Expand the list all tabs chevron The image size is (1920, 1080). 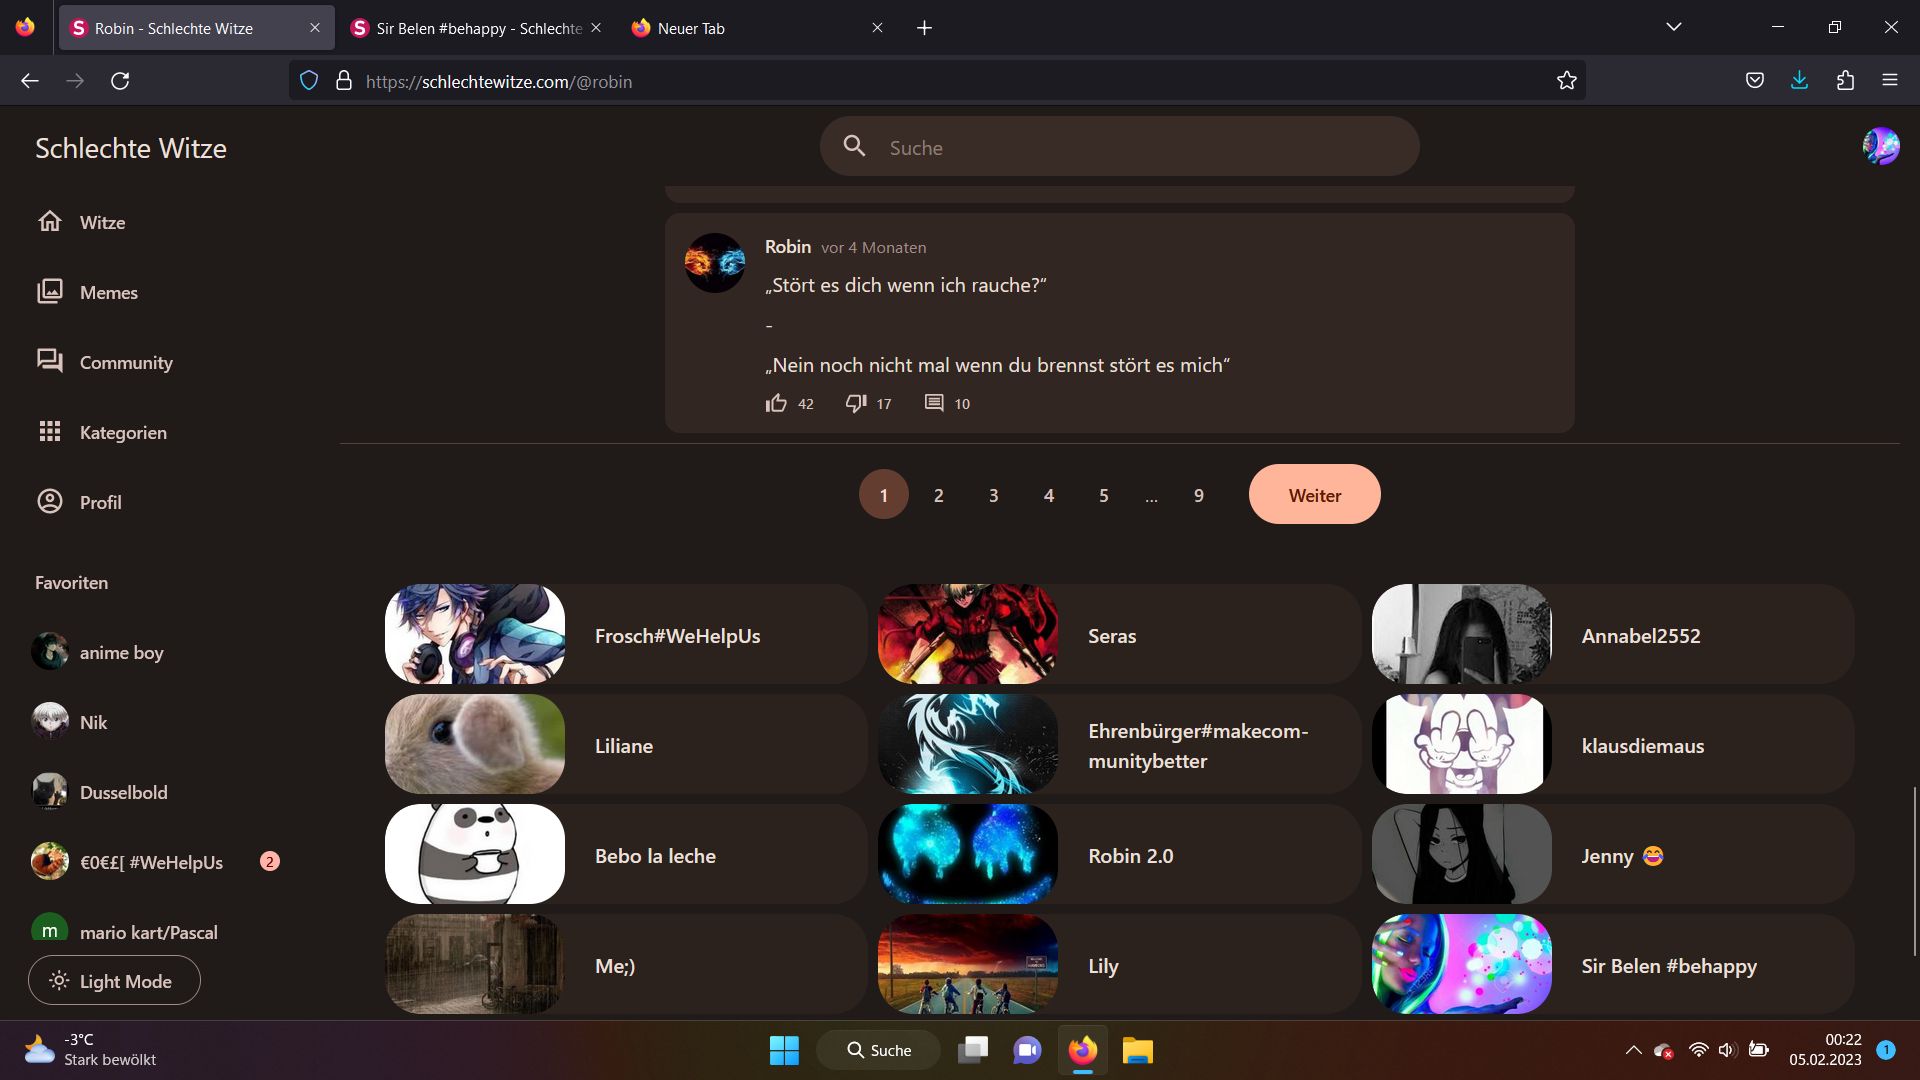[1674, 27]
